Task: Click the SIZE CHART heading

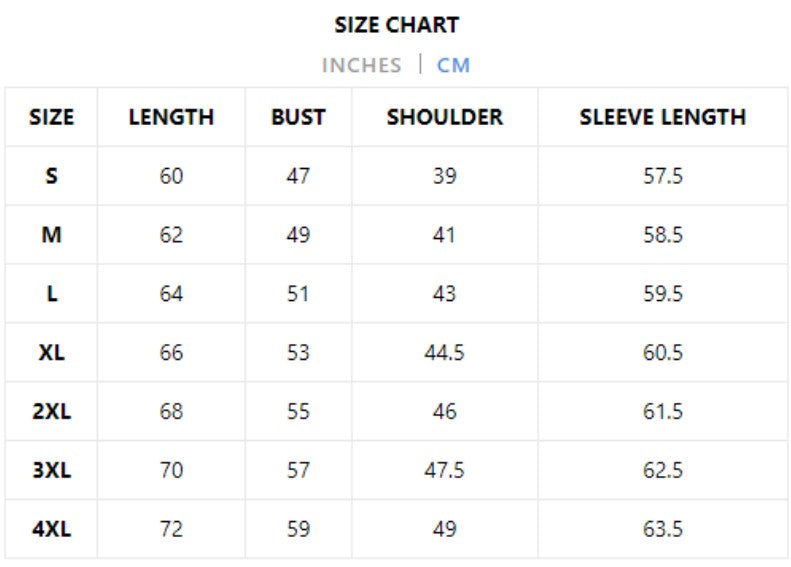Action: (397, 25)
